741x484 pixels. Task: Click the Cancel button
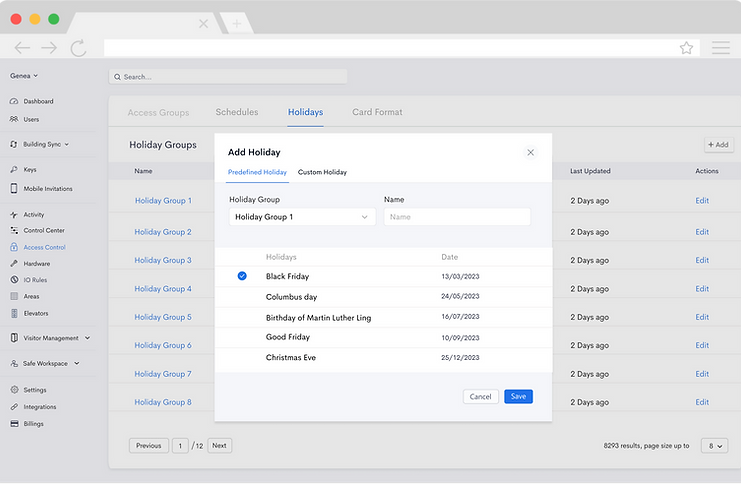[x=481, y=397]
